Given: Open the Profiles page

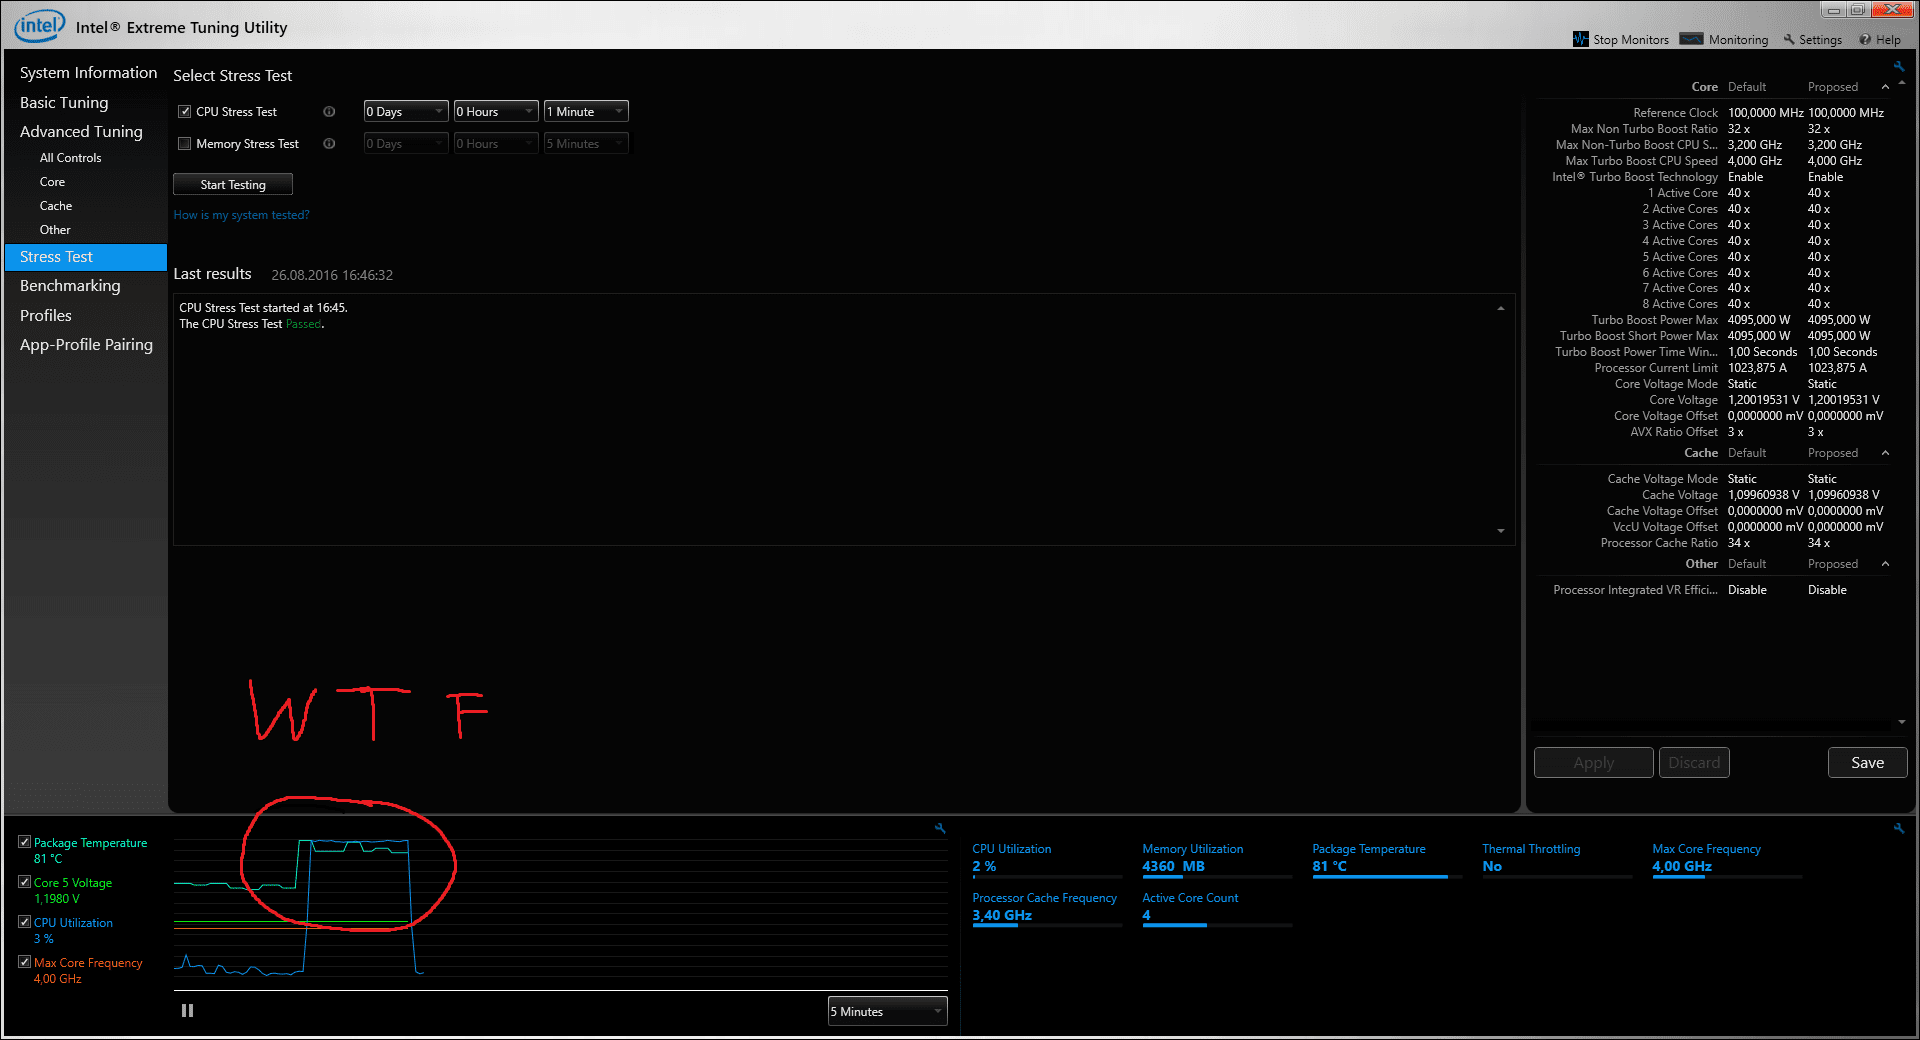Looking at the screenshot, I should pyautogui.click(x=46, y=316).
